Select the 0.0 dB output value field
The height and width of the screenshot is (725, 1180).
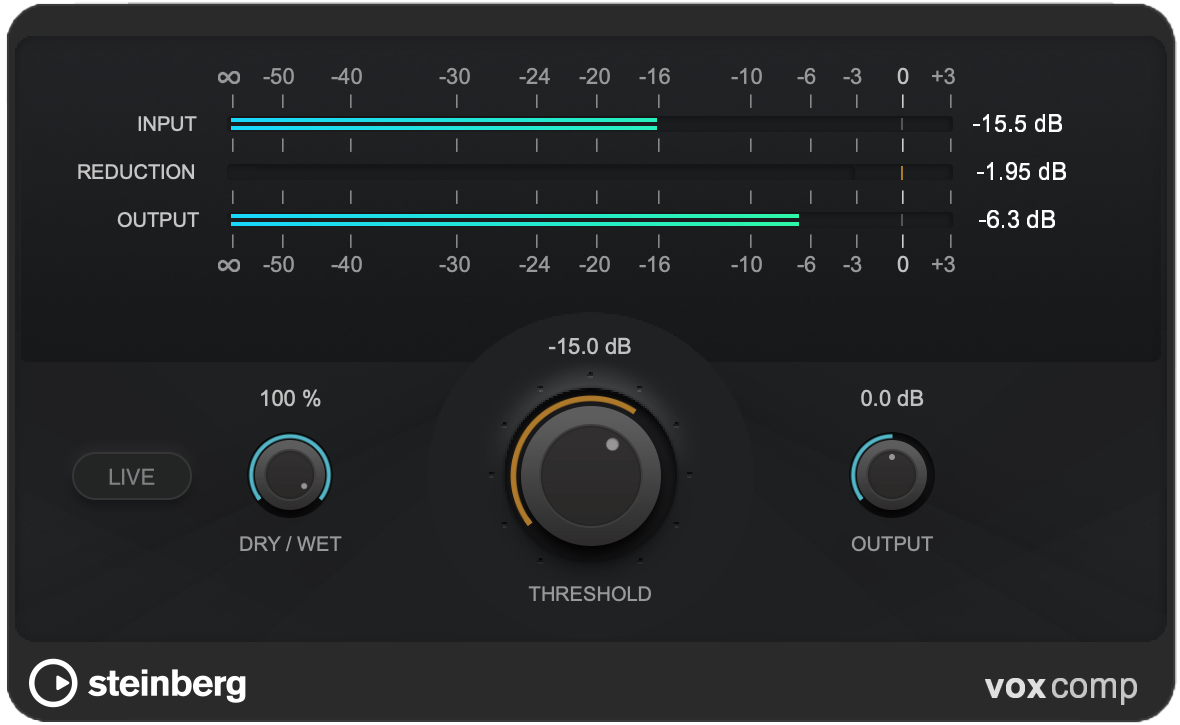tap(891, 398)
